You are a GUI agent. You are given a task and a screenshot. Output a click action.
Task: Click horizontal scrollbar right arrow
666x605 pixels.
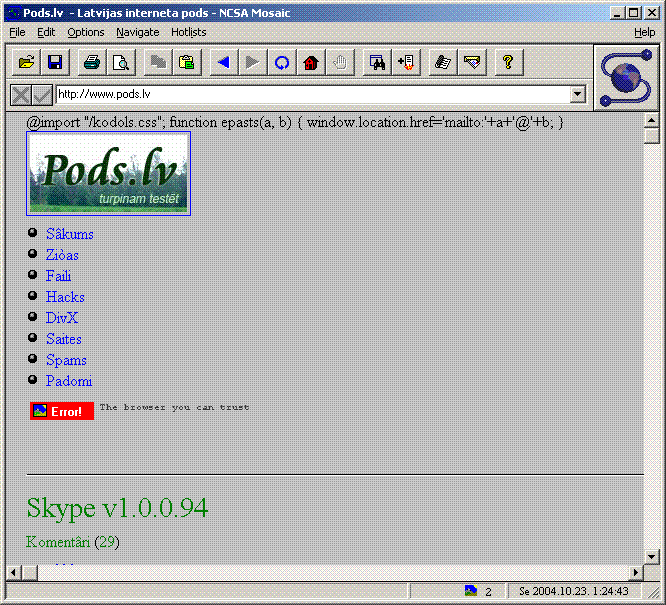[636, 572]
